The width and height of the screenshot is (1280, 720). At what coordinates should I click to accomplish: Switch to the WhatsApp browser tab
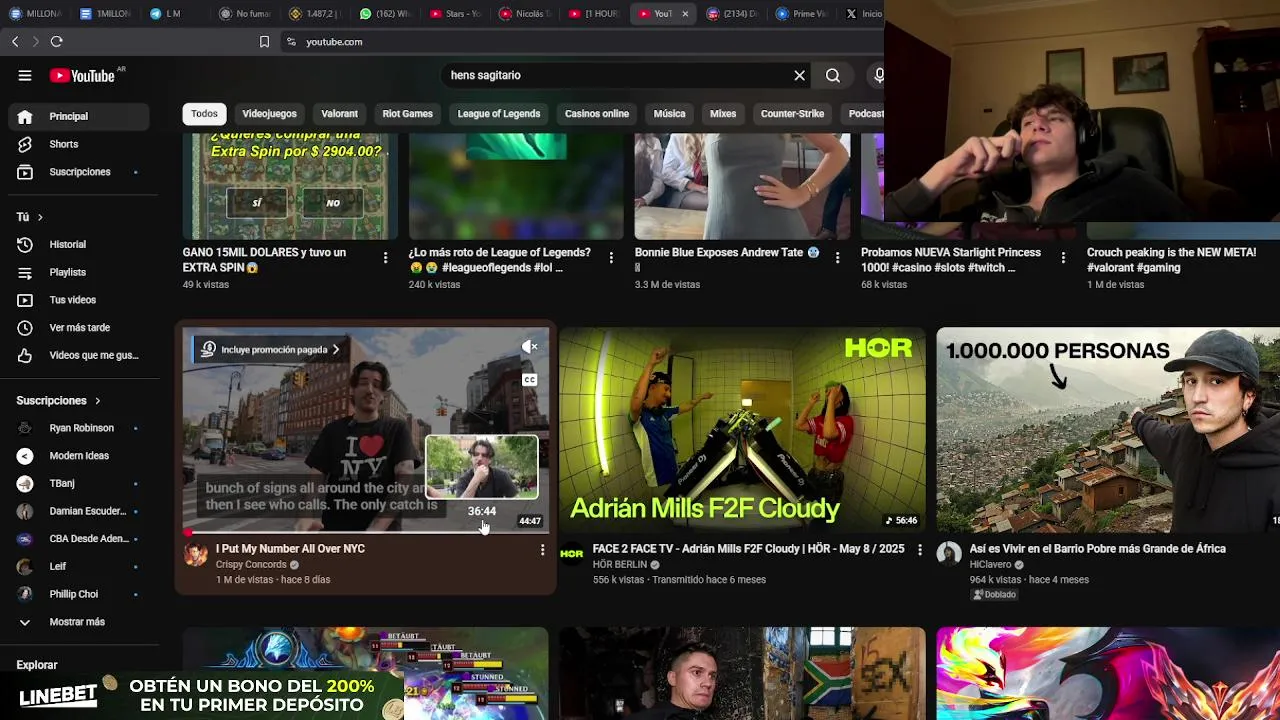click(x=385, y=14)
